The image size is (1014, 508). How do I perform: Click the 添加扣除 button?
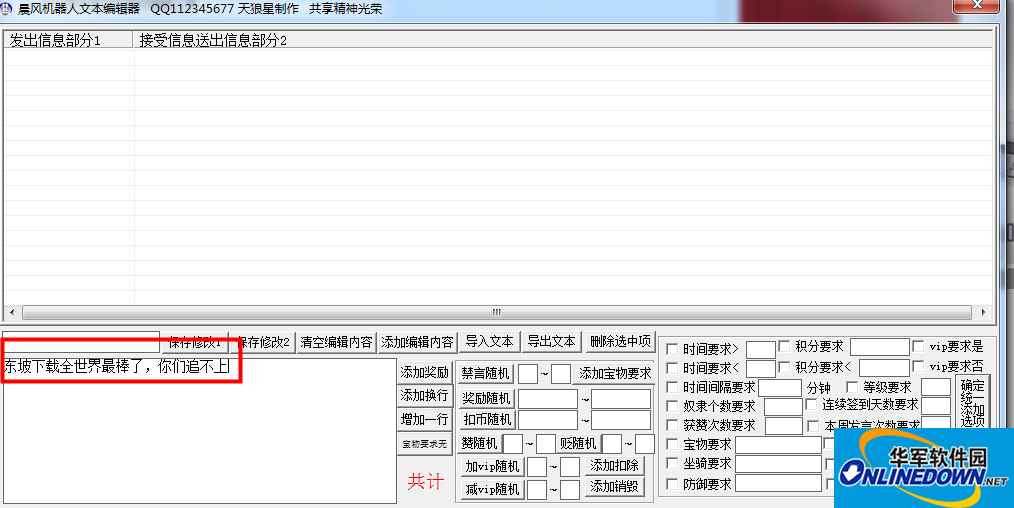click(614, 465)
